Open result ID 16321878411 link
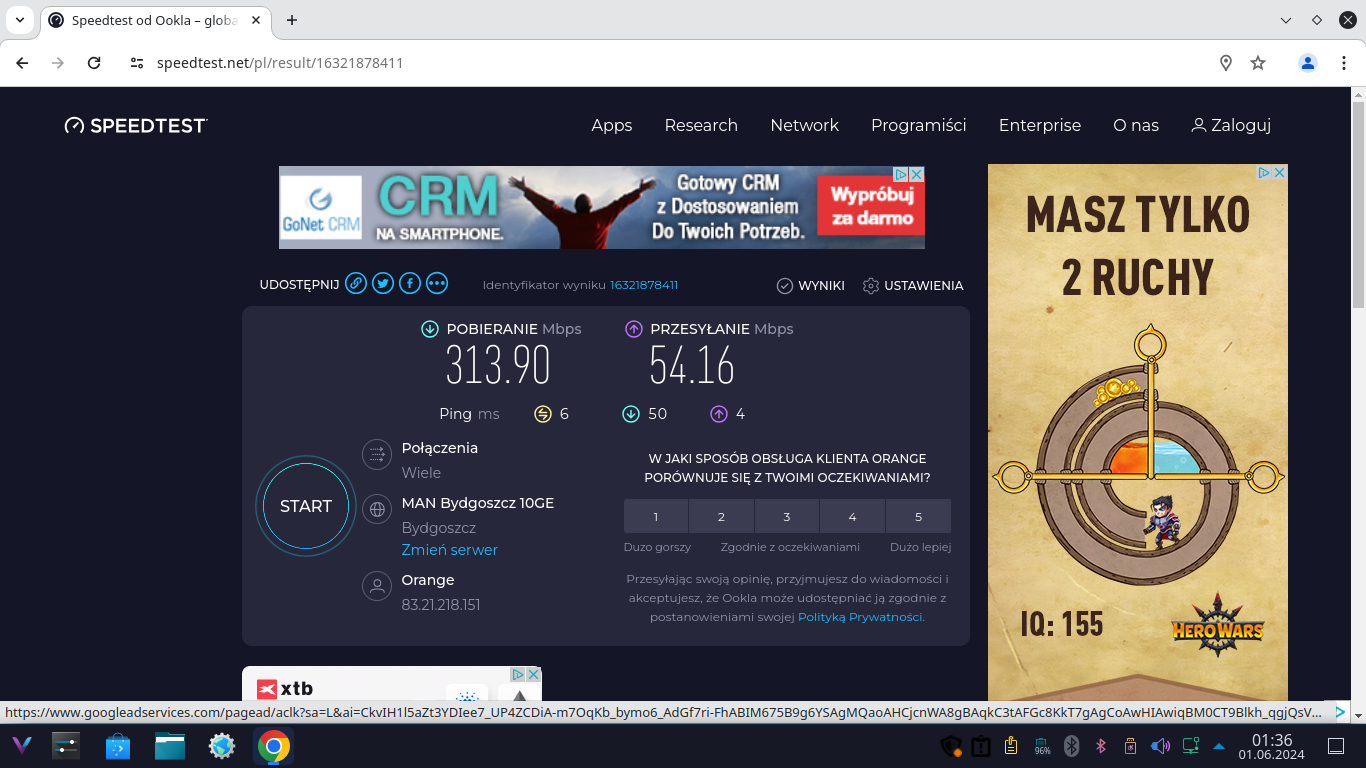The image size is (1366, 768). point(644,285)
